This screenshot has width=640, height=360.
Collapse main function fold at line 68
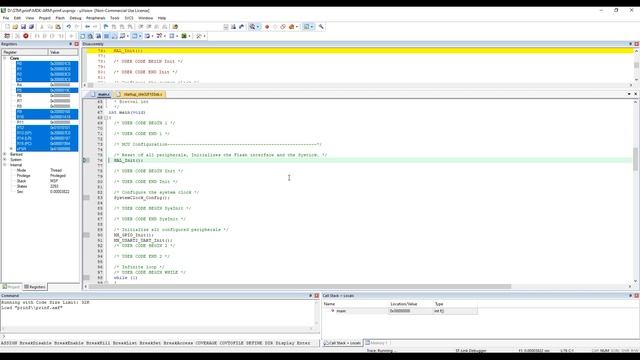click(106, 118)
